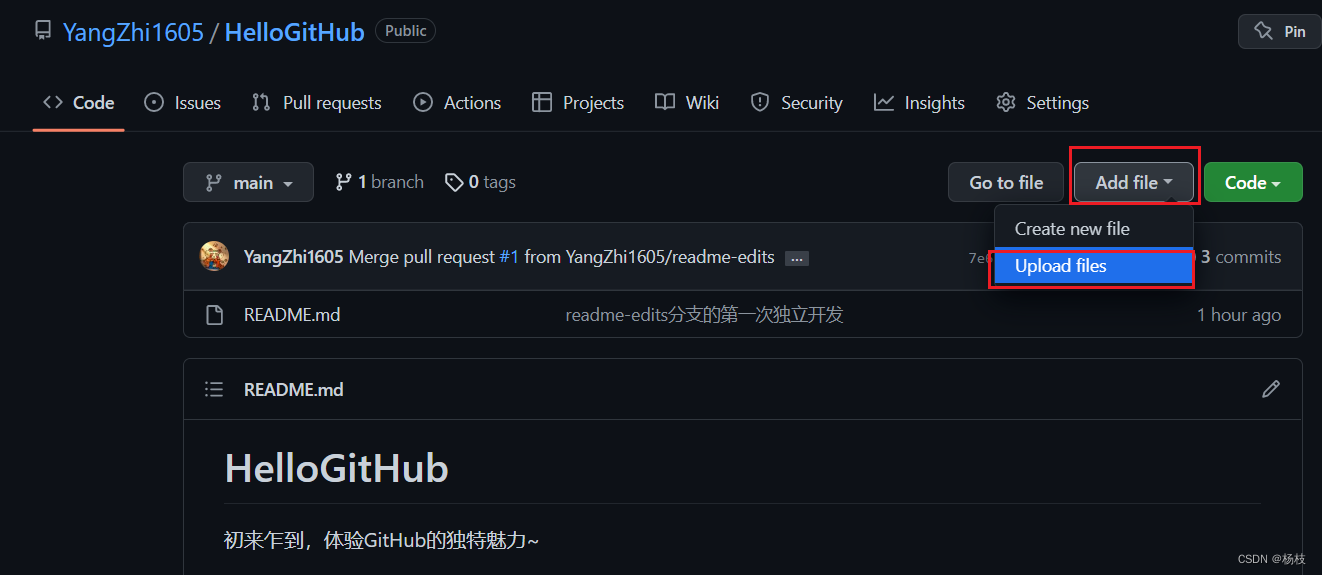
Task: Click the 1 hour ago timestamp
Action: point(1239,314)
